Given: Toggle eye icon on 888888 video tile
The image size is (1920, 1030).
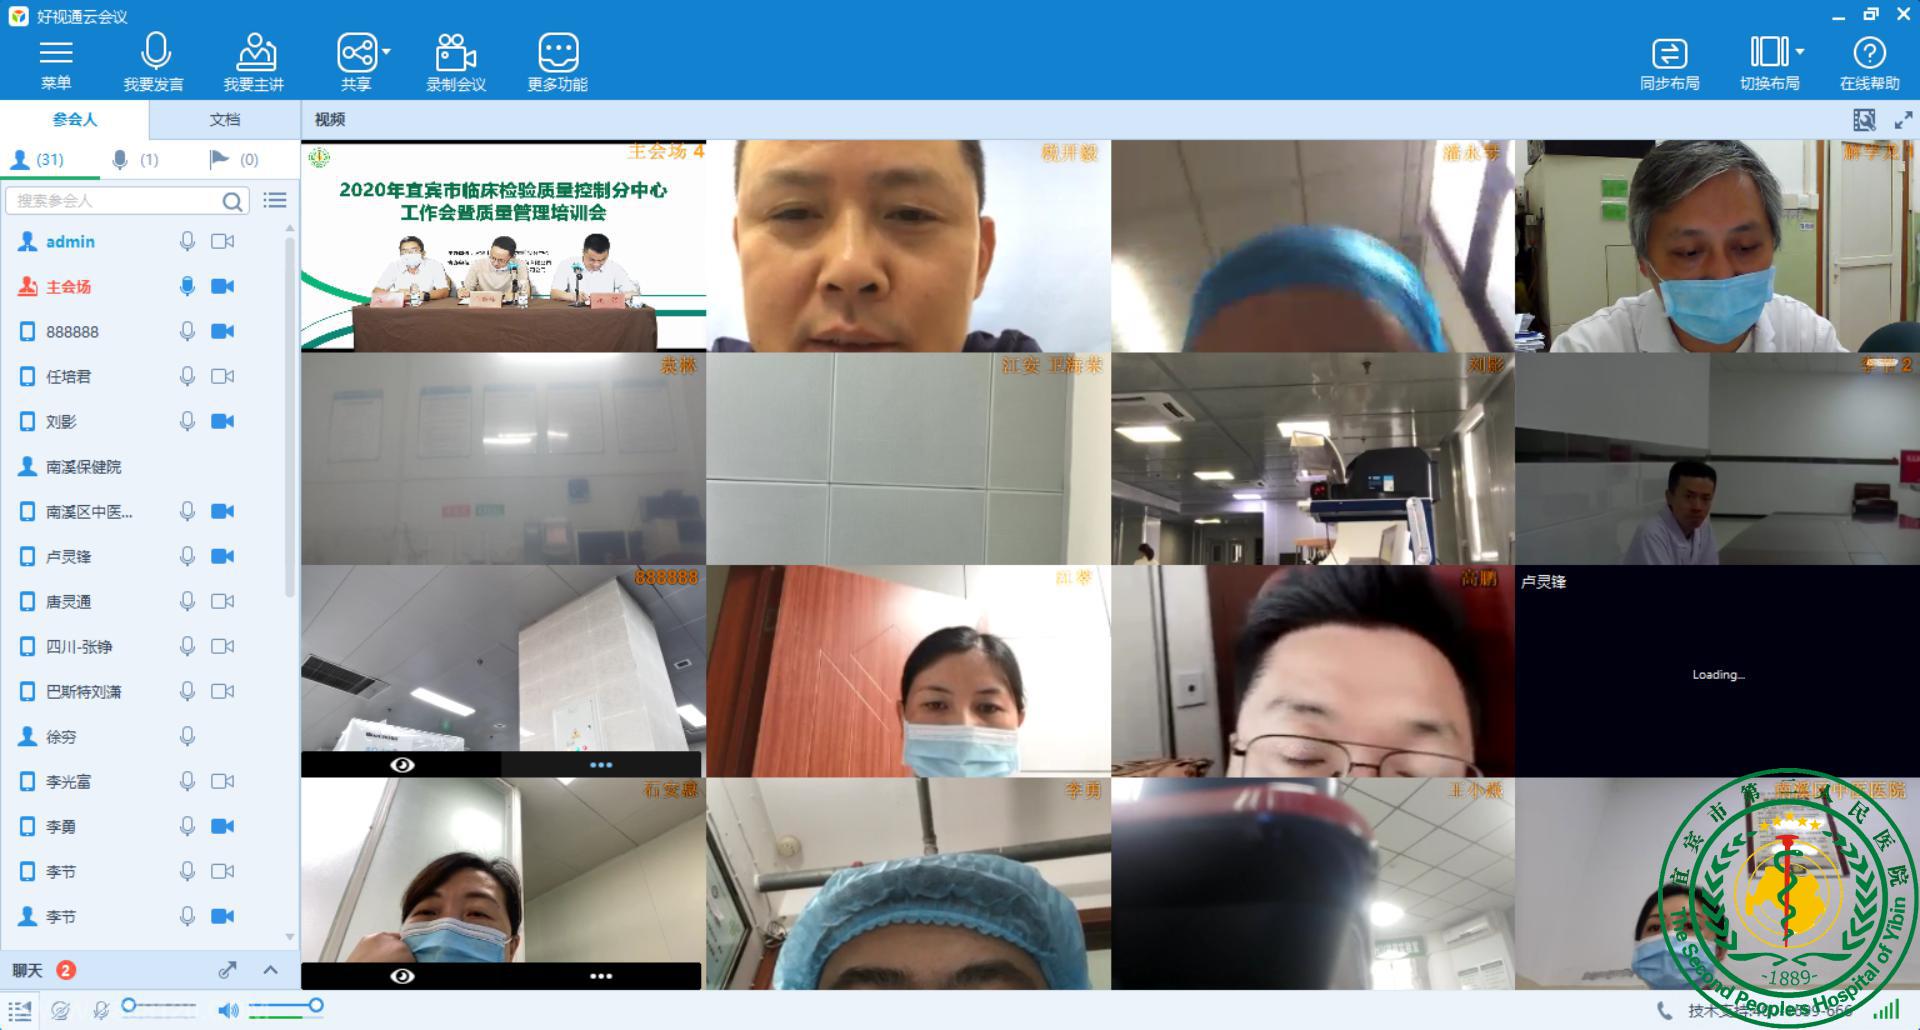Looking at the screenshot, I should point(402,765).
